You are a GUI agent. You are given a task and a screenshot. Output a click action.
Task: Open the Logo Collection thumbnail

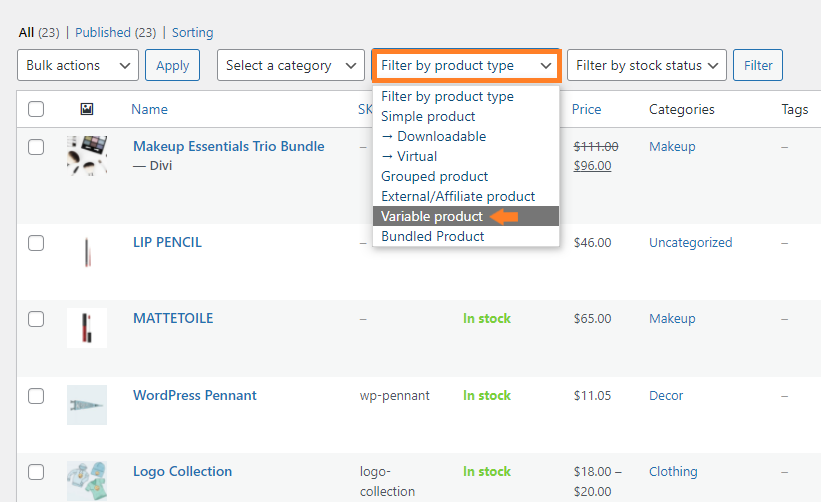(x=87, y=481)
